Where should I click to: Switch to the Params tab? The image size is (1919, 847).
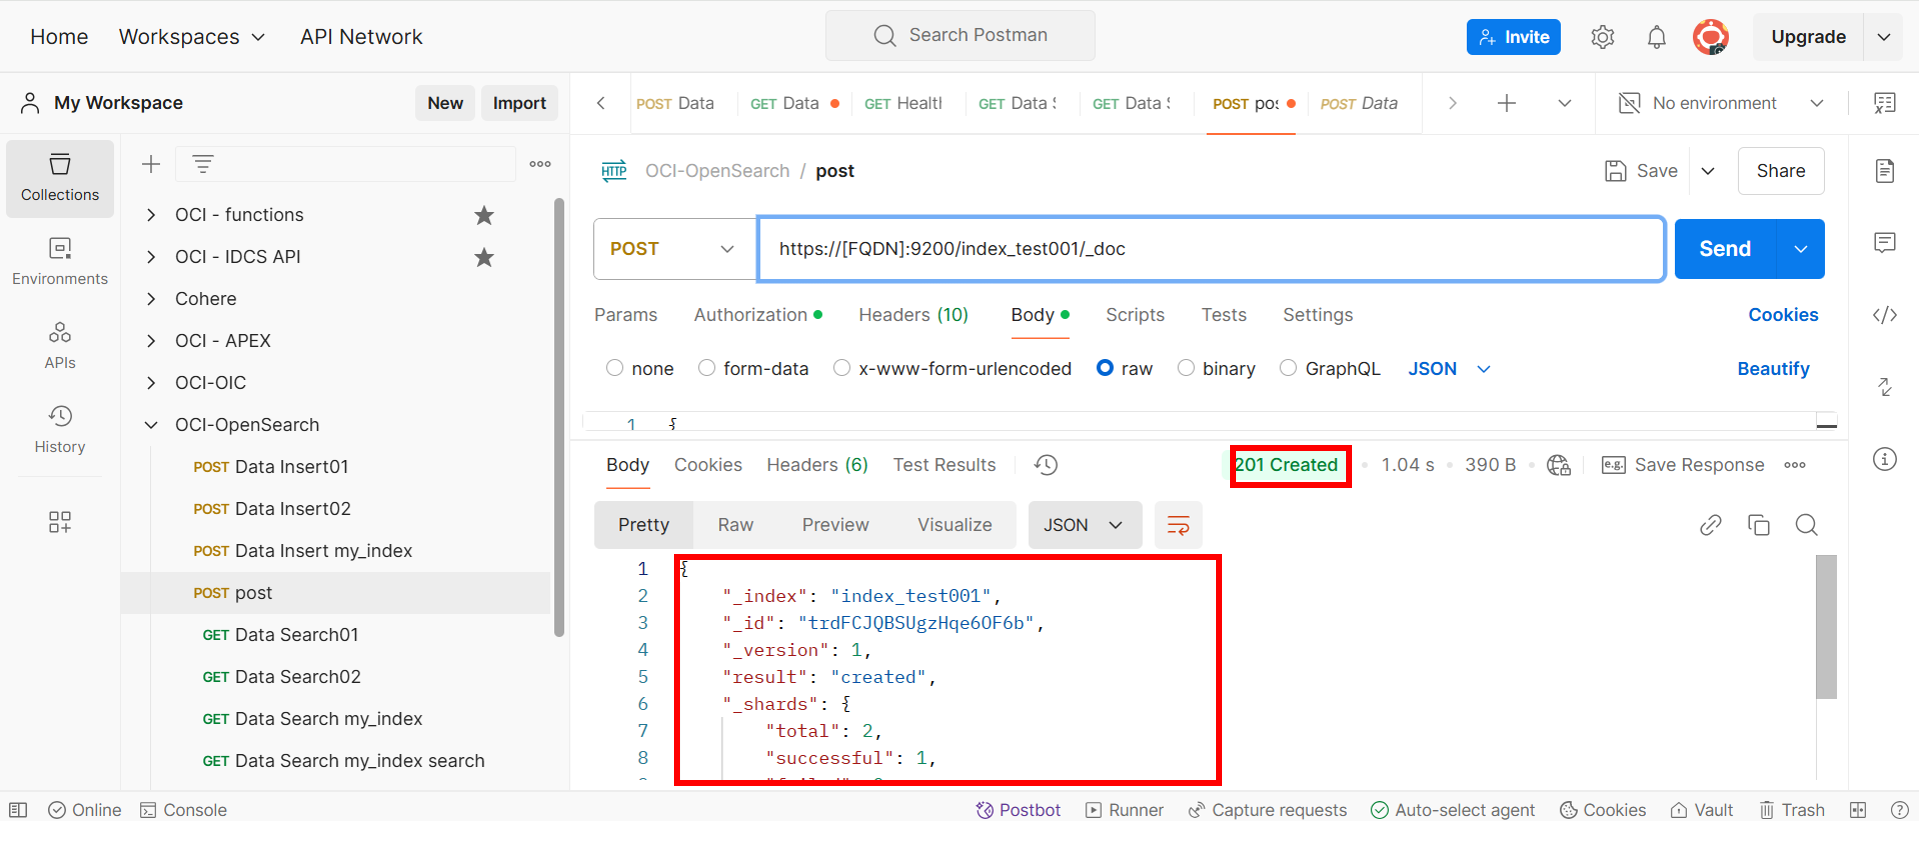point(626,315)
